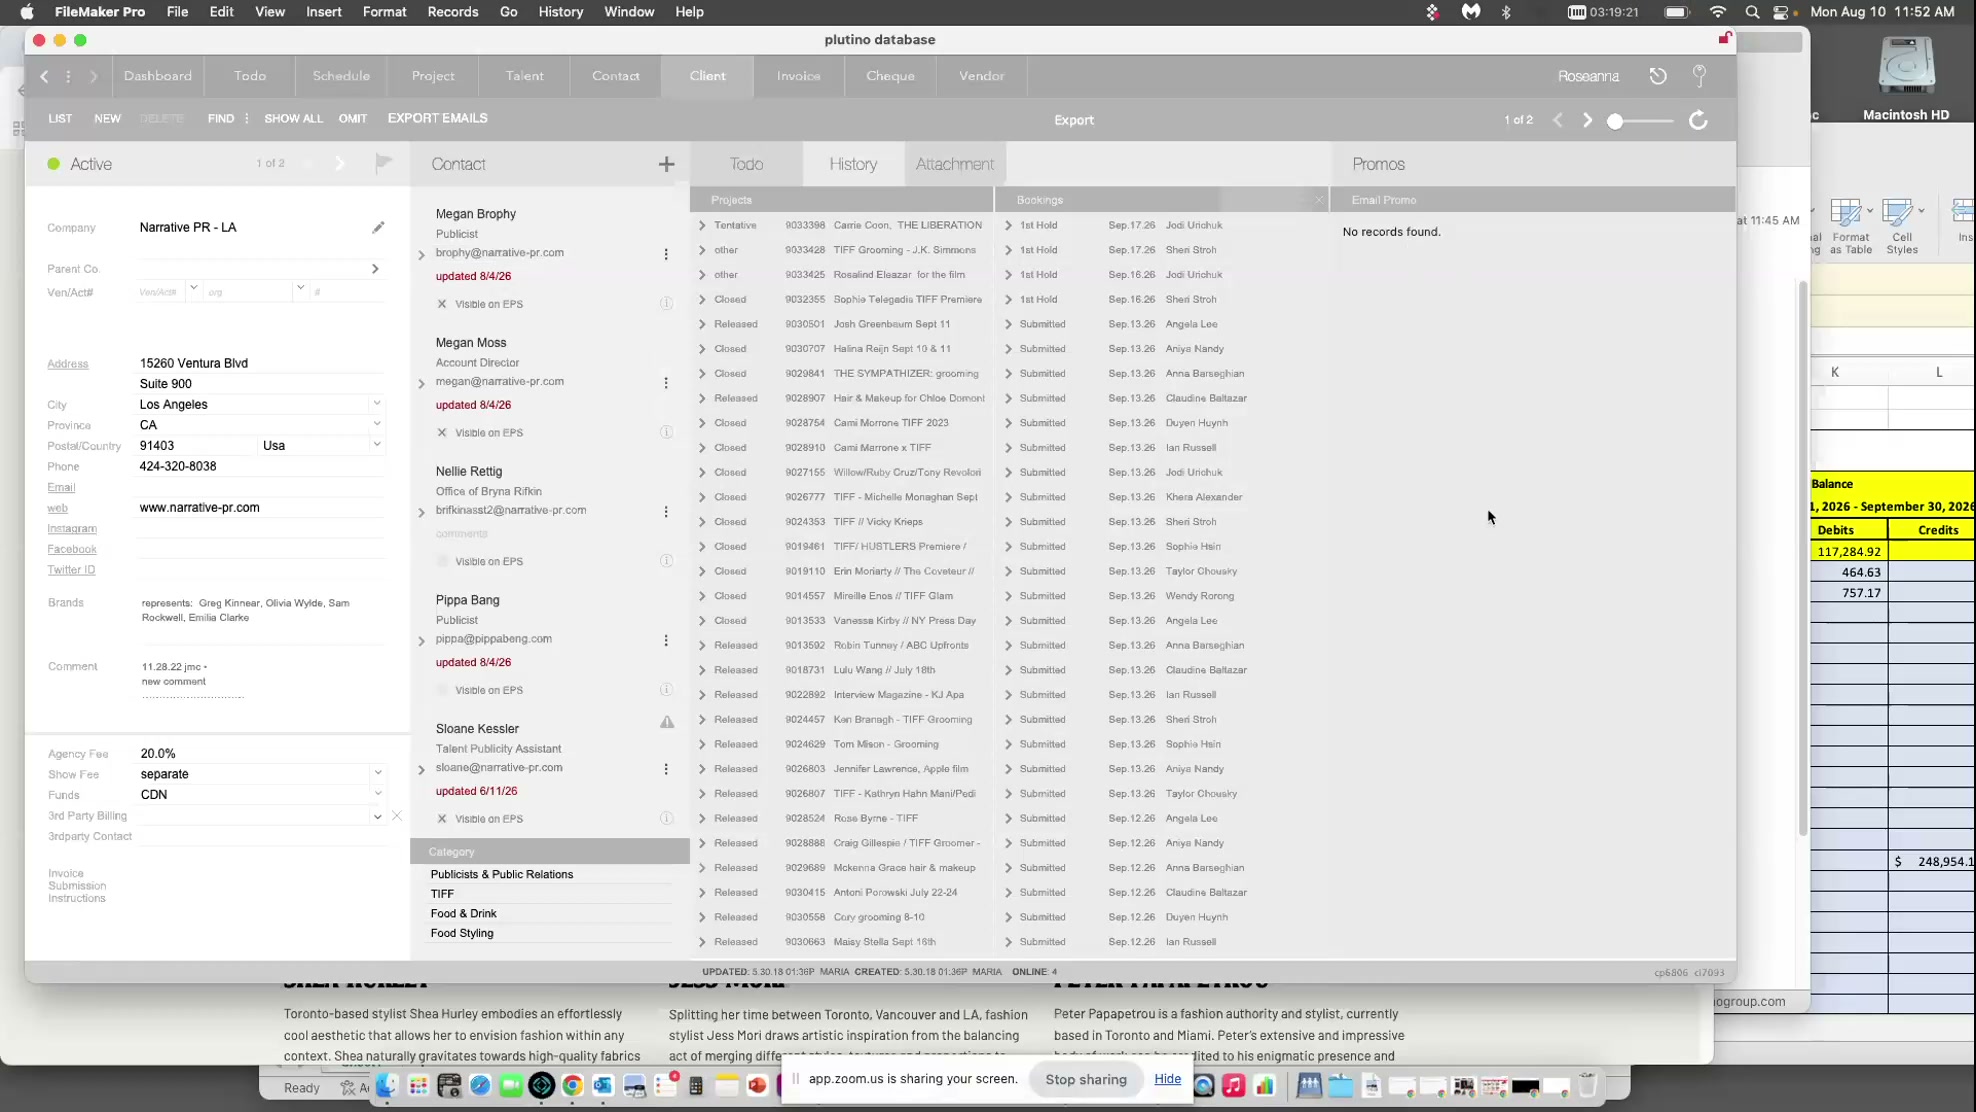Toggle Visible on EPS for Sloane Kessler
This screenshot has height=1112, width=1976.
(442, 819)
